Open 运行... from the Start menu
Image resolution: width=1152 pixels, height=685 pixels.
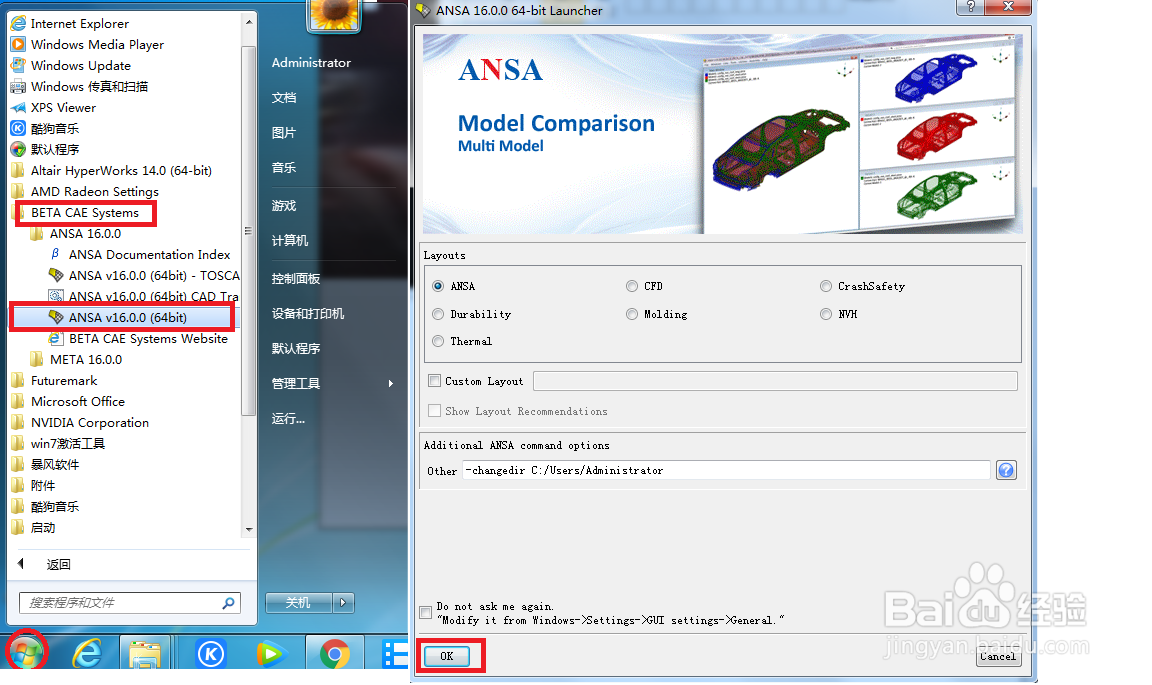pos(288,419)
